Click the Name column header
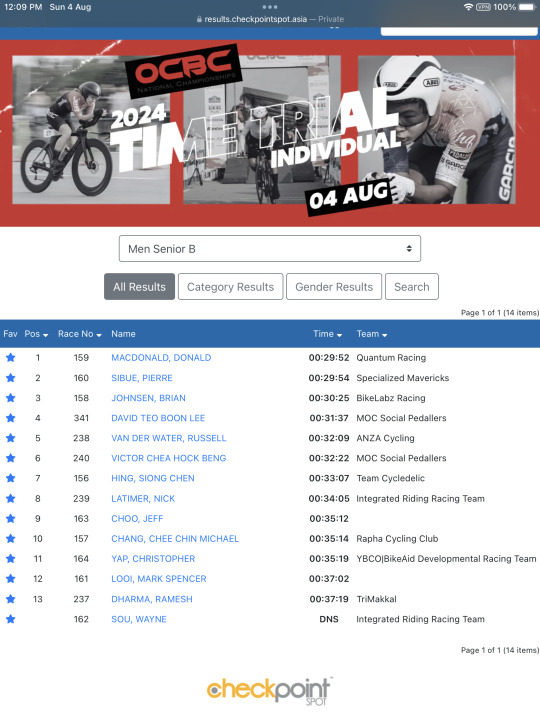 tap(123, 334)
